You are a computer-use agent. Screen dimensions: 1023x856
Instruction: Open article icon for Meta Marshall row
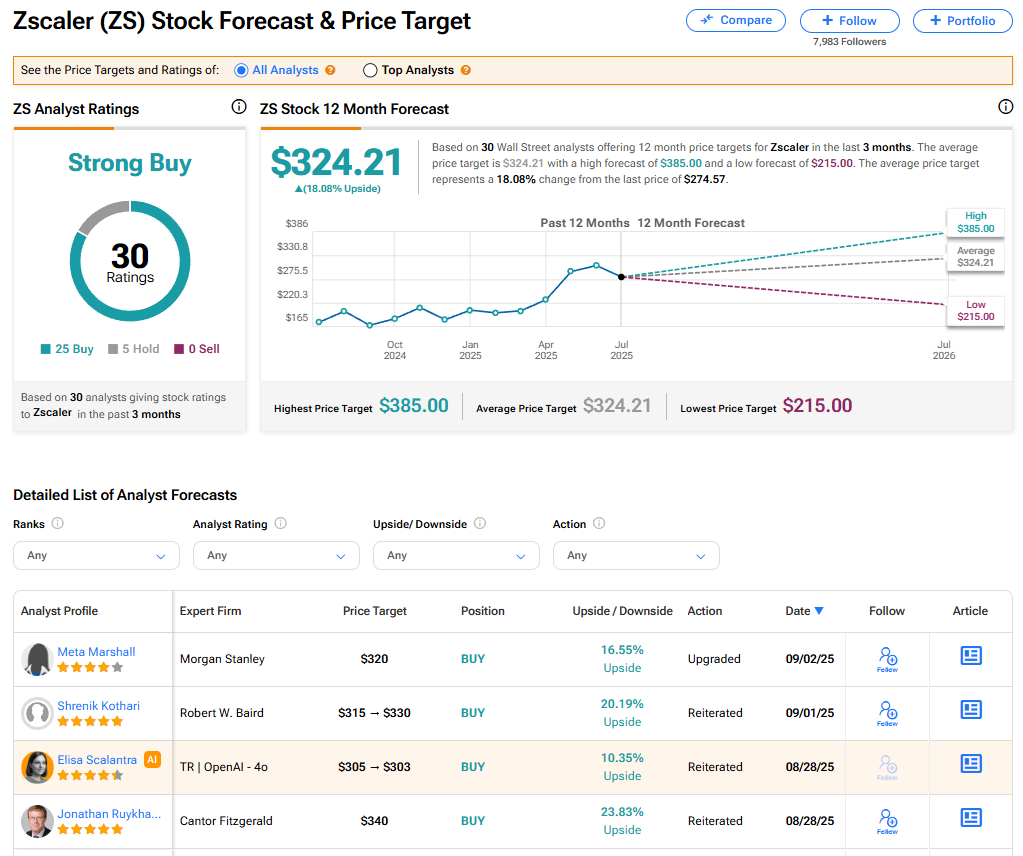[970, 656]
